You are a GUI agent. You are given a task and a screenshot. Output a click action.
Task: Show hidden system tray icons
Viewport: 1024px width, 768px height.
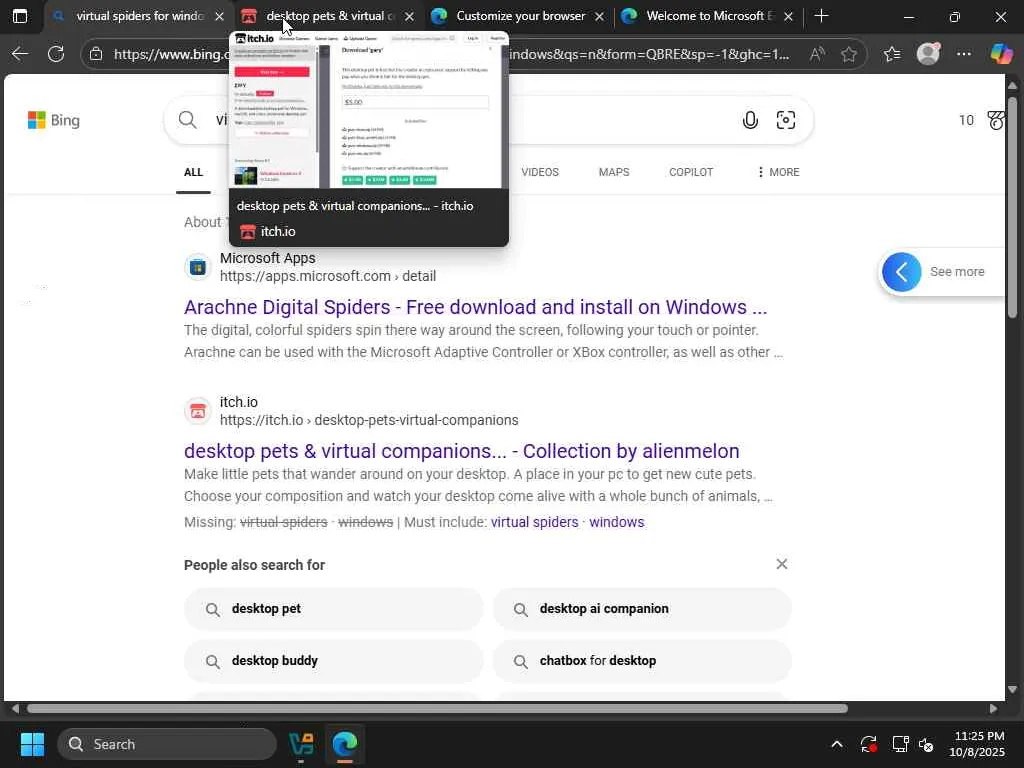[x=837, y=744]
